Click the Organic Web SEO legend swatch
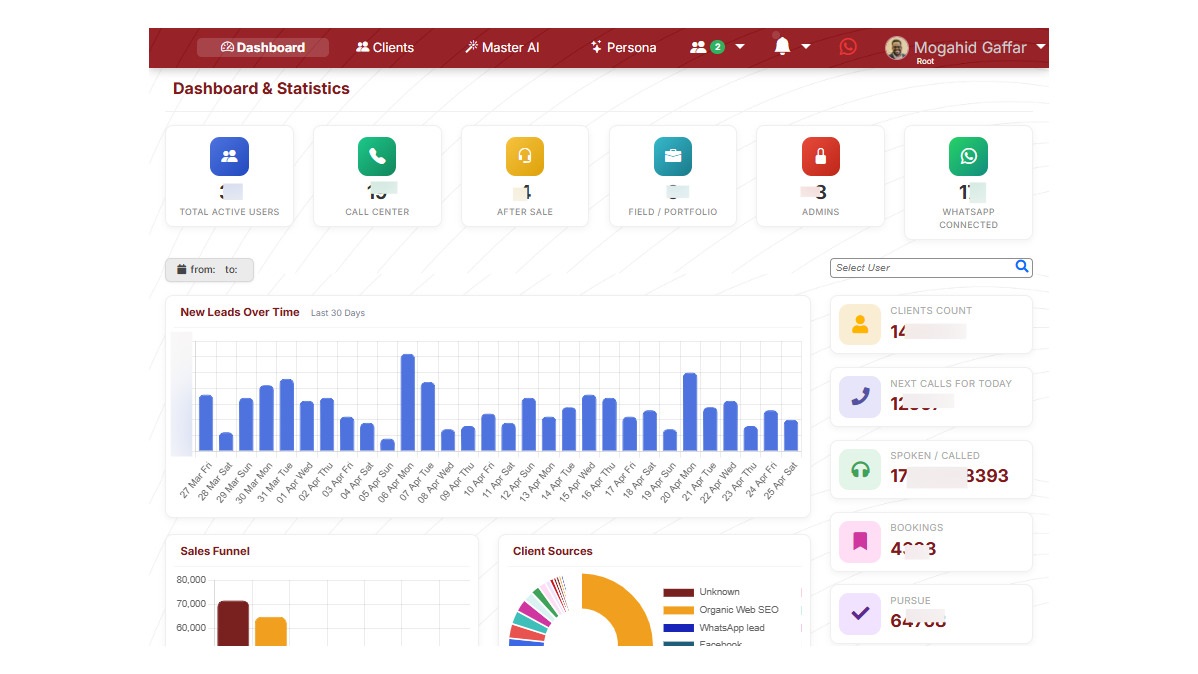 pyautogui.click(x=678, y=610)
